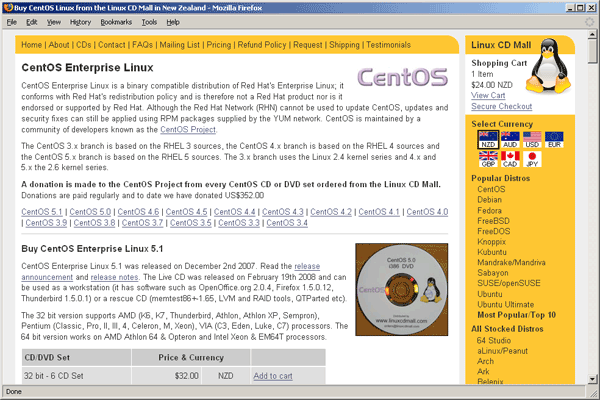The height and width of the screenshot is (400, 600).
Task: Click the Firefox throbber activity icon
Action: [x=590, y=22]
